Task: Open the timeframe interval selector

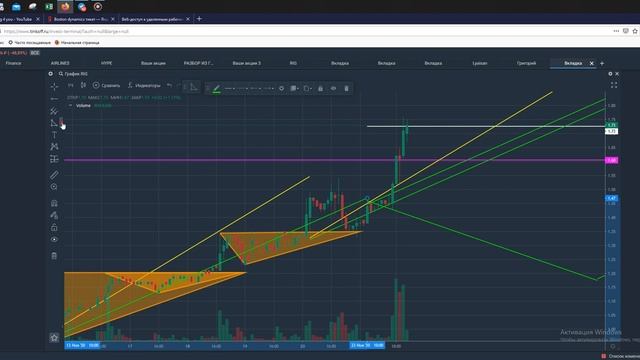Action: point(71,85)
